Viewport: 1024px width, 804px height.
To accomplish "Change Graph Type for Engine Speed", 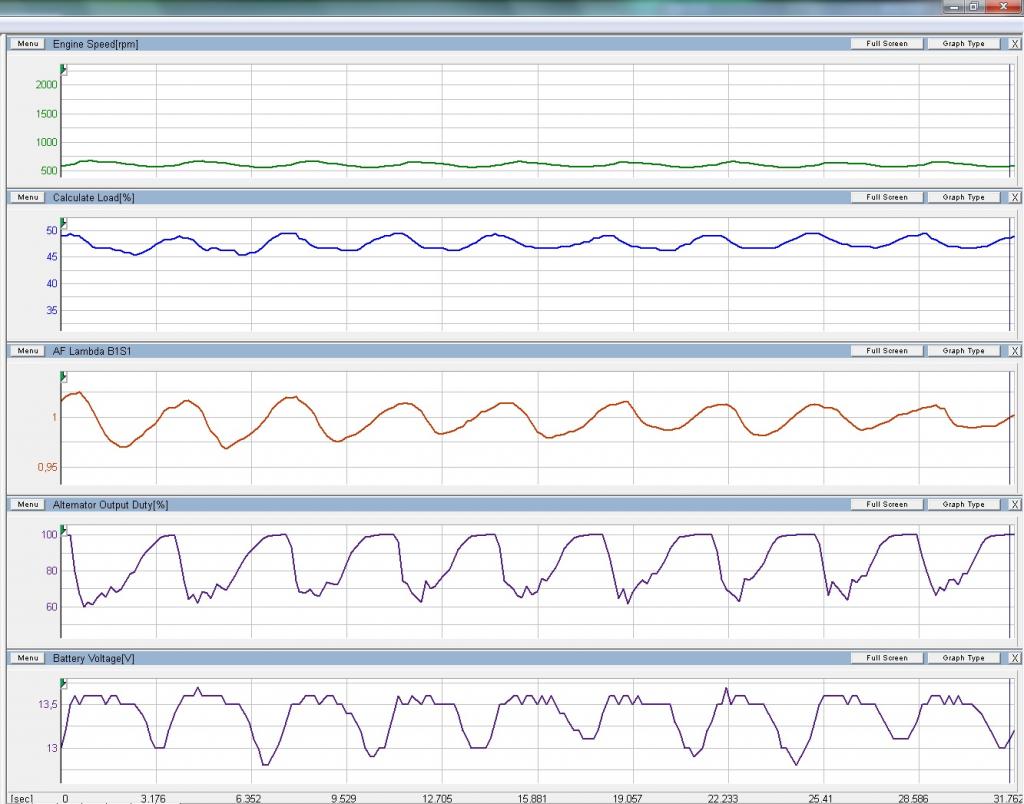I will point(963,44).
